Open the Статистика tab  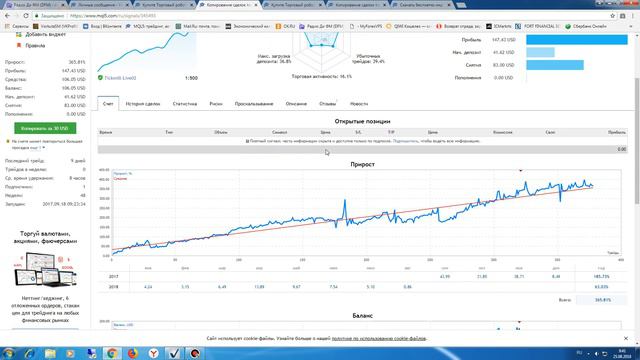coord(184,104)
